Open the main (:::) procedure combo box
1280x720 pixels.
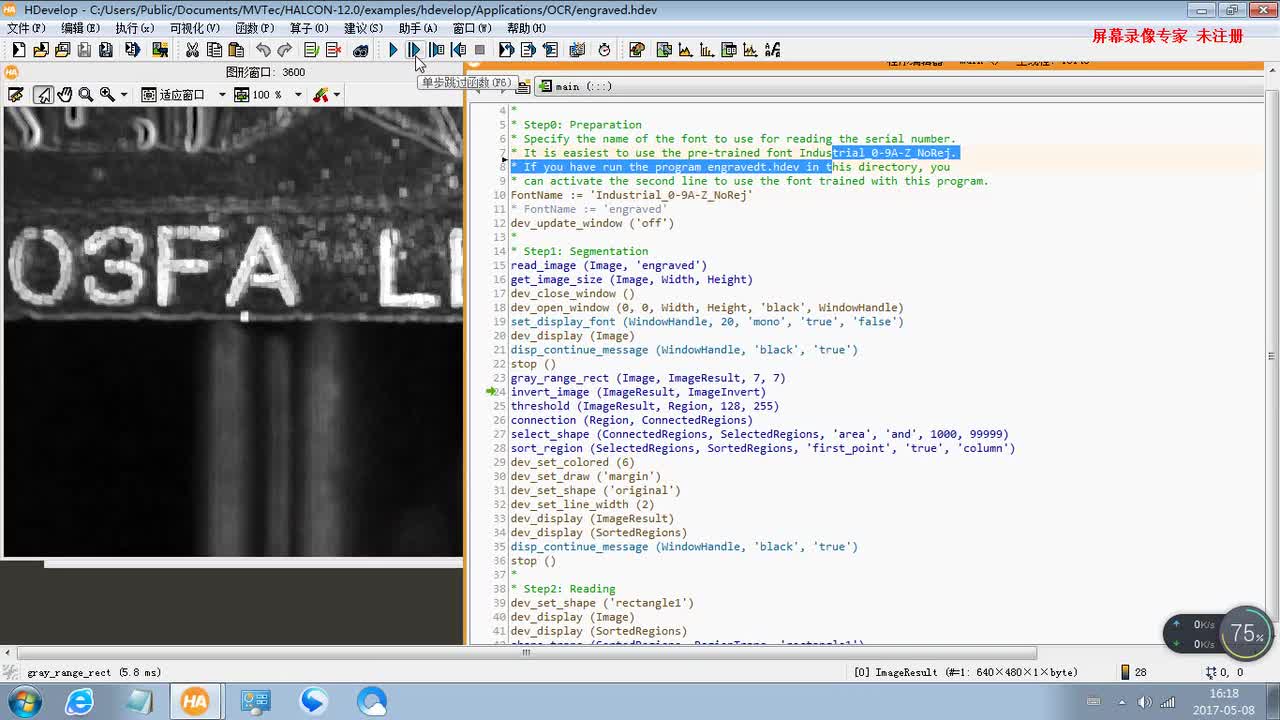pyautogui.click(x=898, y=87)
